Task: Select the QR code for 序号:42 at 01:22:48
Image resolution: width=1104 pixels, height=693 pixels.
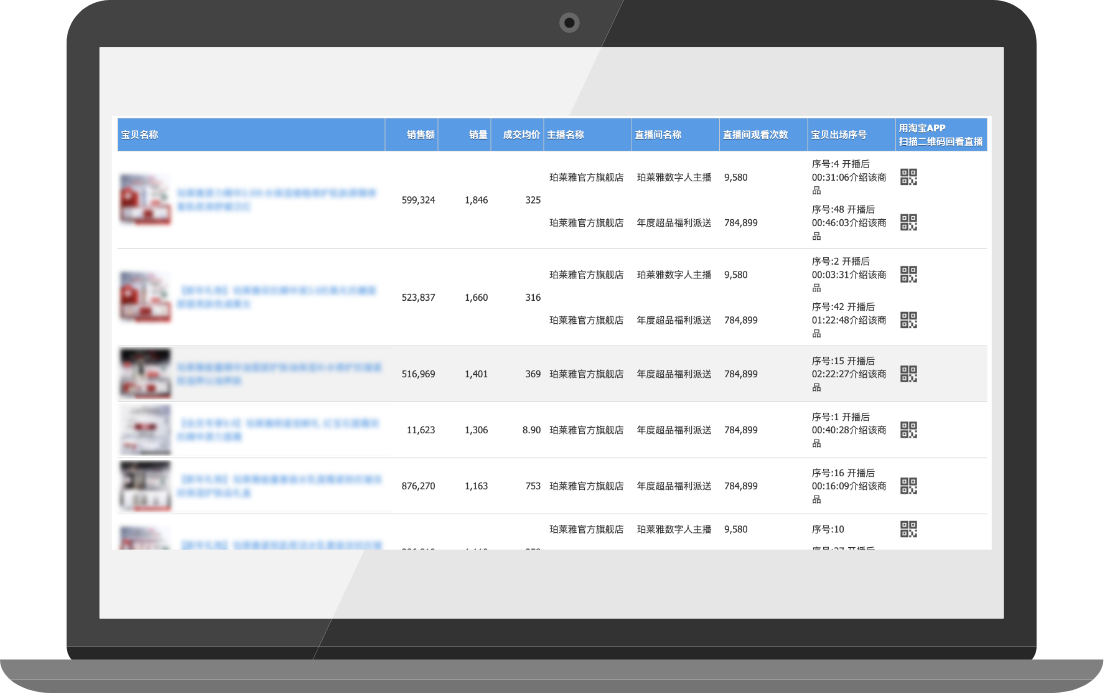Action: pos(908,320)
